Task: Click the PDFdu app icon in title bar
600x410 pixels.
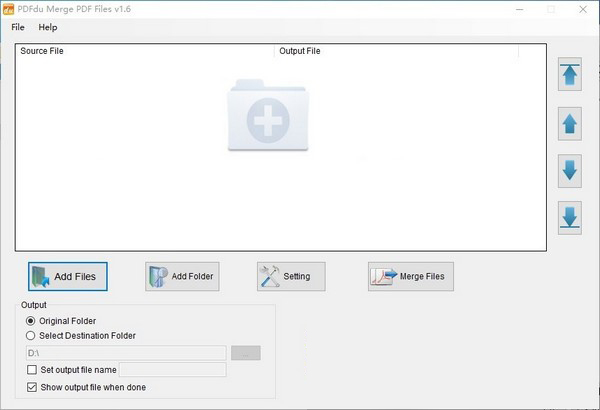Action: tap(8, 9)
